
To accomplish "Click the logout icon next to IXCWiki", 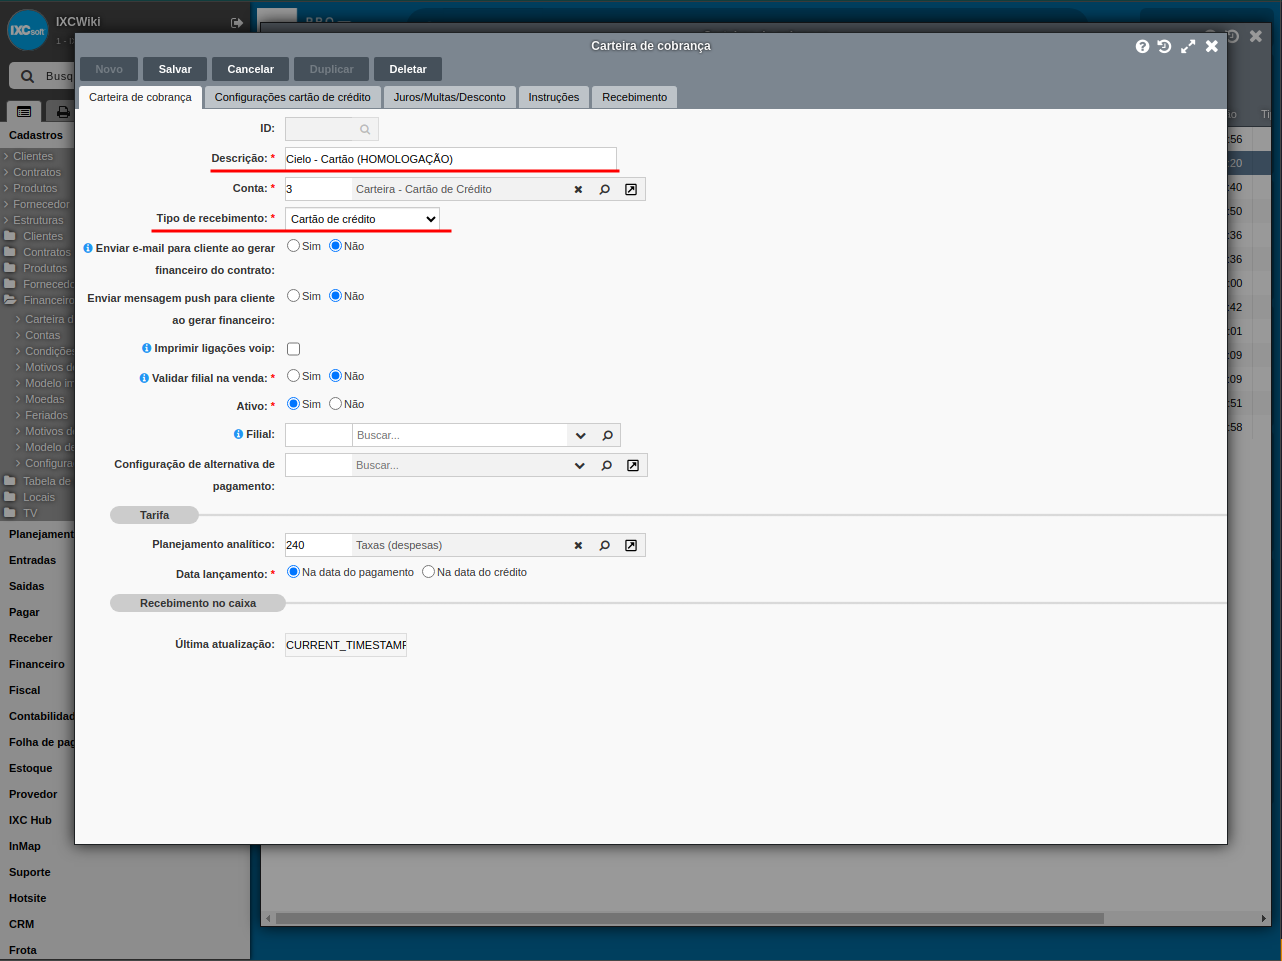I will (237, 23).
